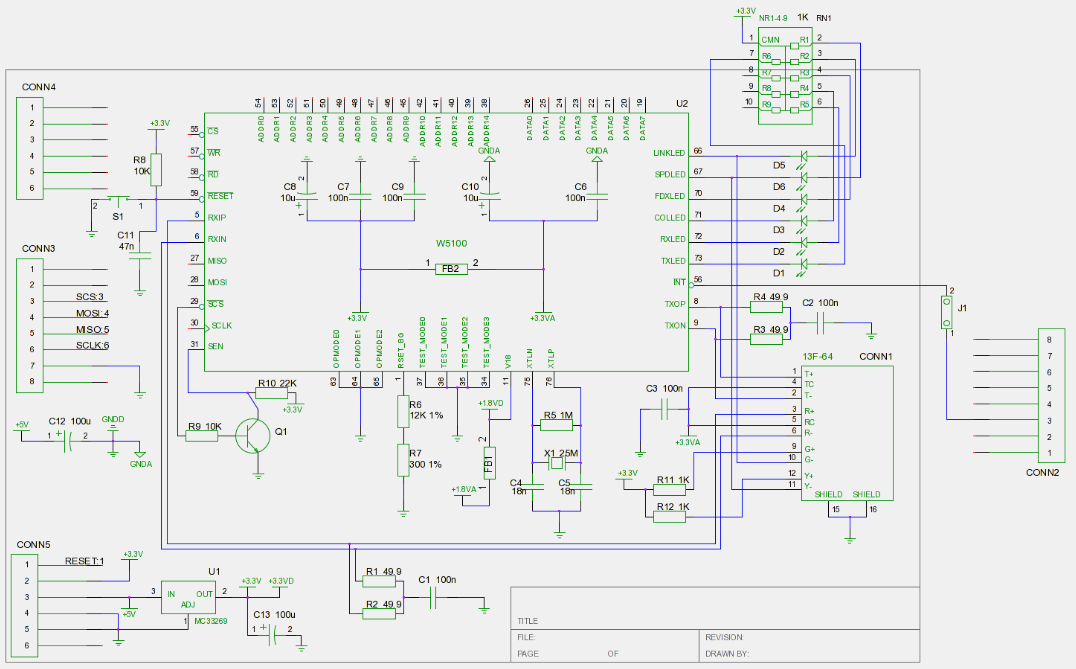
Task: Select the +1.8VD power label
Action: 491,403
